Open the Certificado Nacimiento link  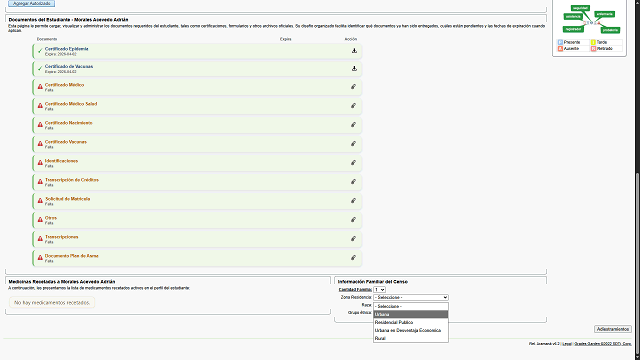point(69,123)
